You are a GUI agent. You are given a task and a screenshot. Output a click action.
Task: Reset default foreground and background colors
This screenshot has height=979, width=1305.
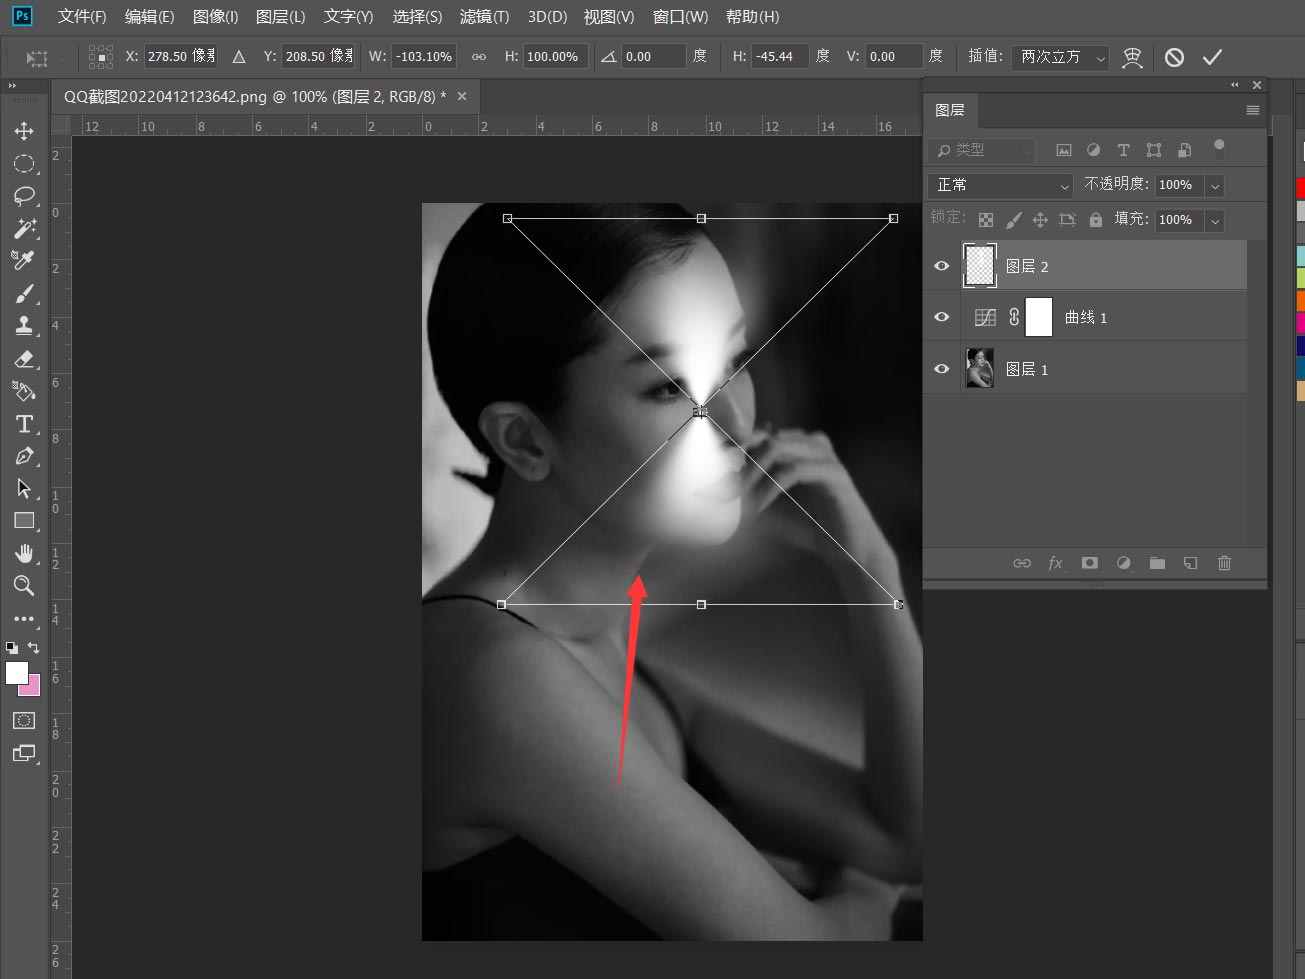pyautogui.click(x=11, y=648)
